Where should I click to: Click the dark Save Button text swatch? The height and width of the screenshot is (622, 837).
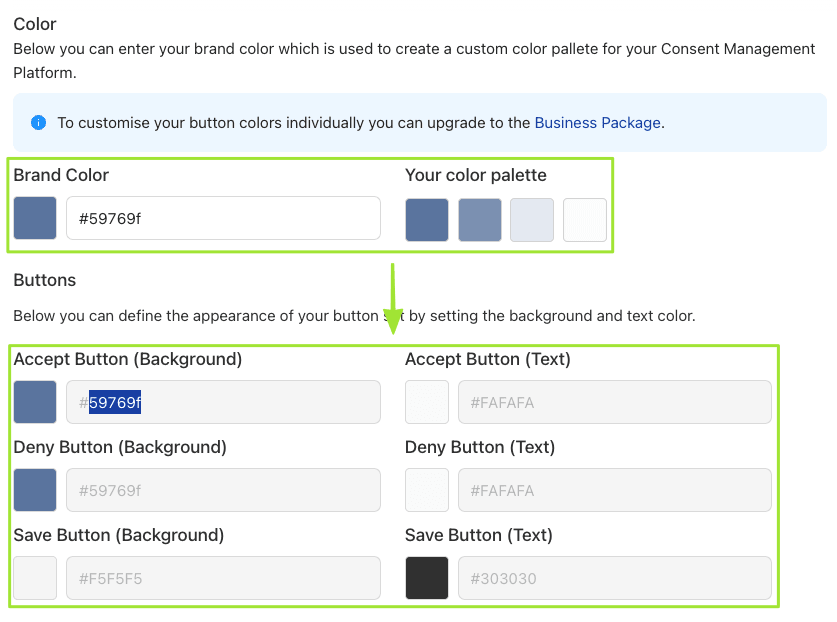[427, 578]
